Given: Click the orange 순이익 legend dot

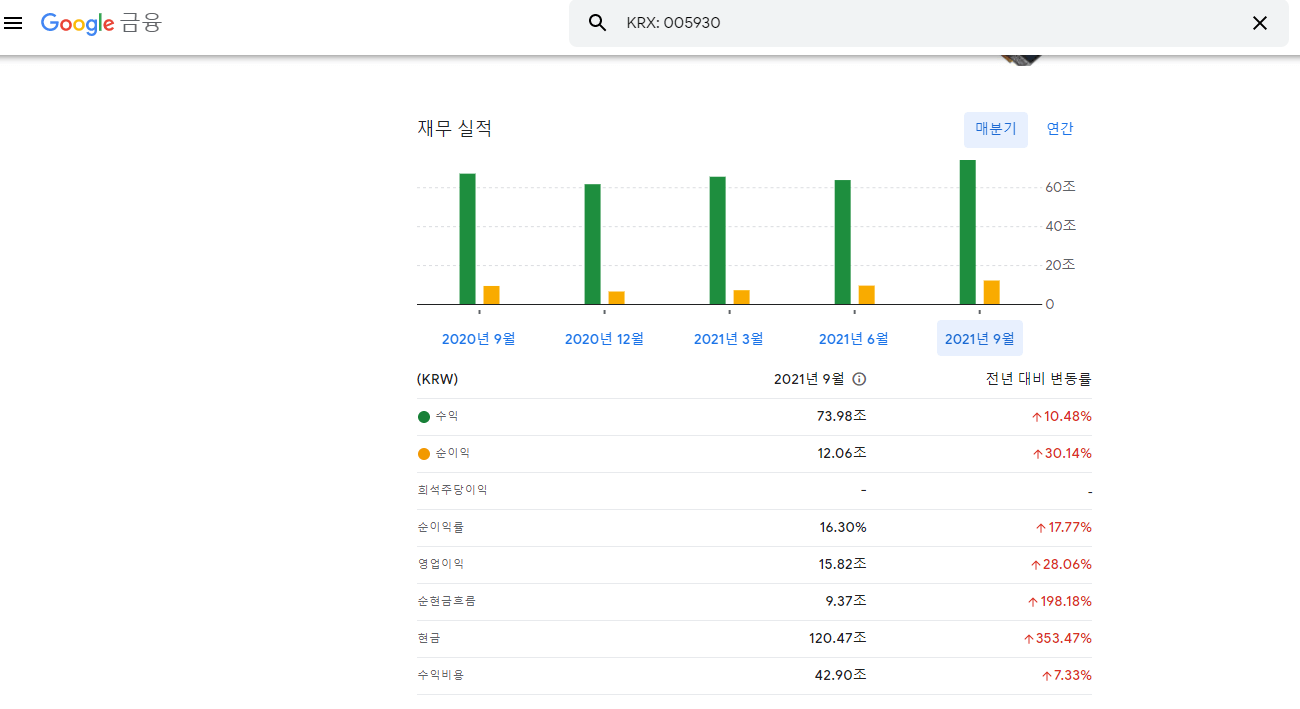Looking at the screenshot, I should [x=424, y=453].
